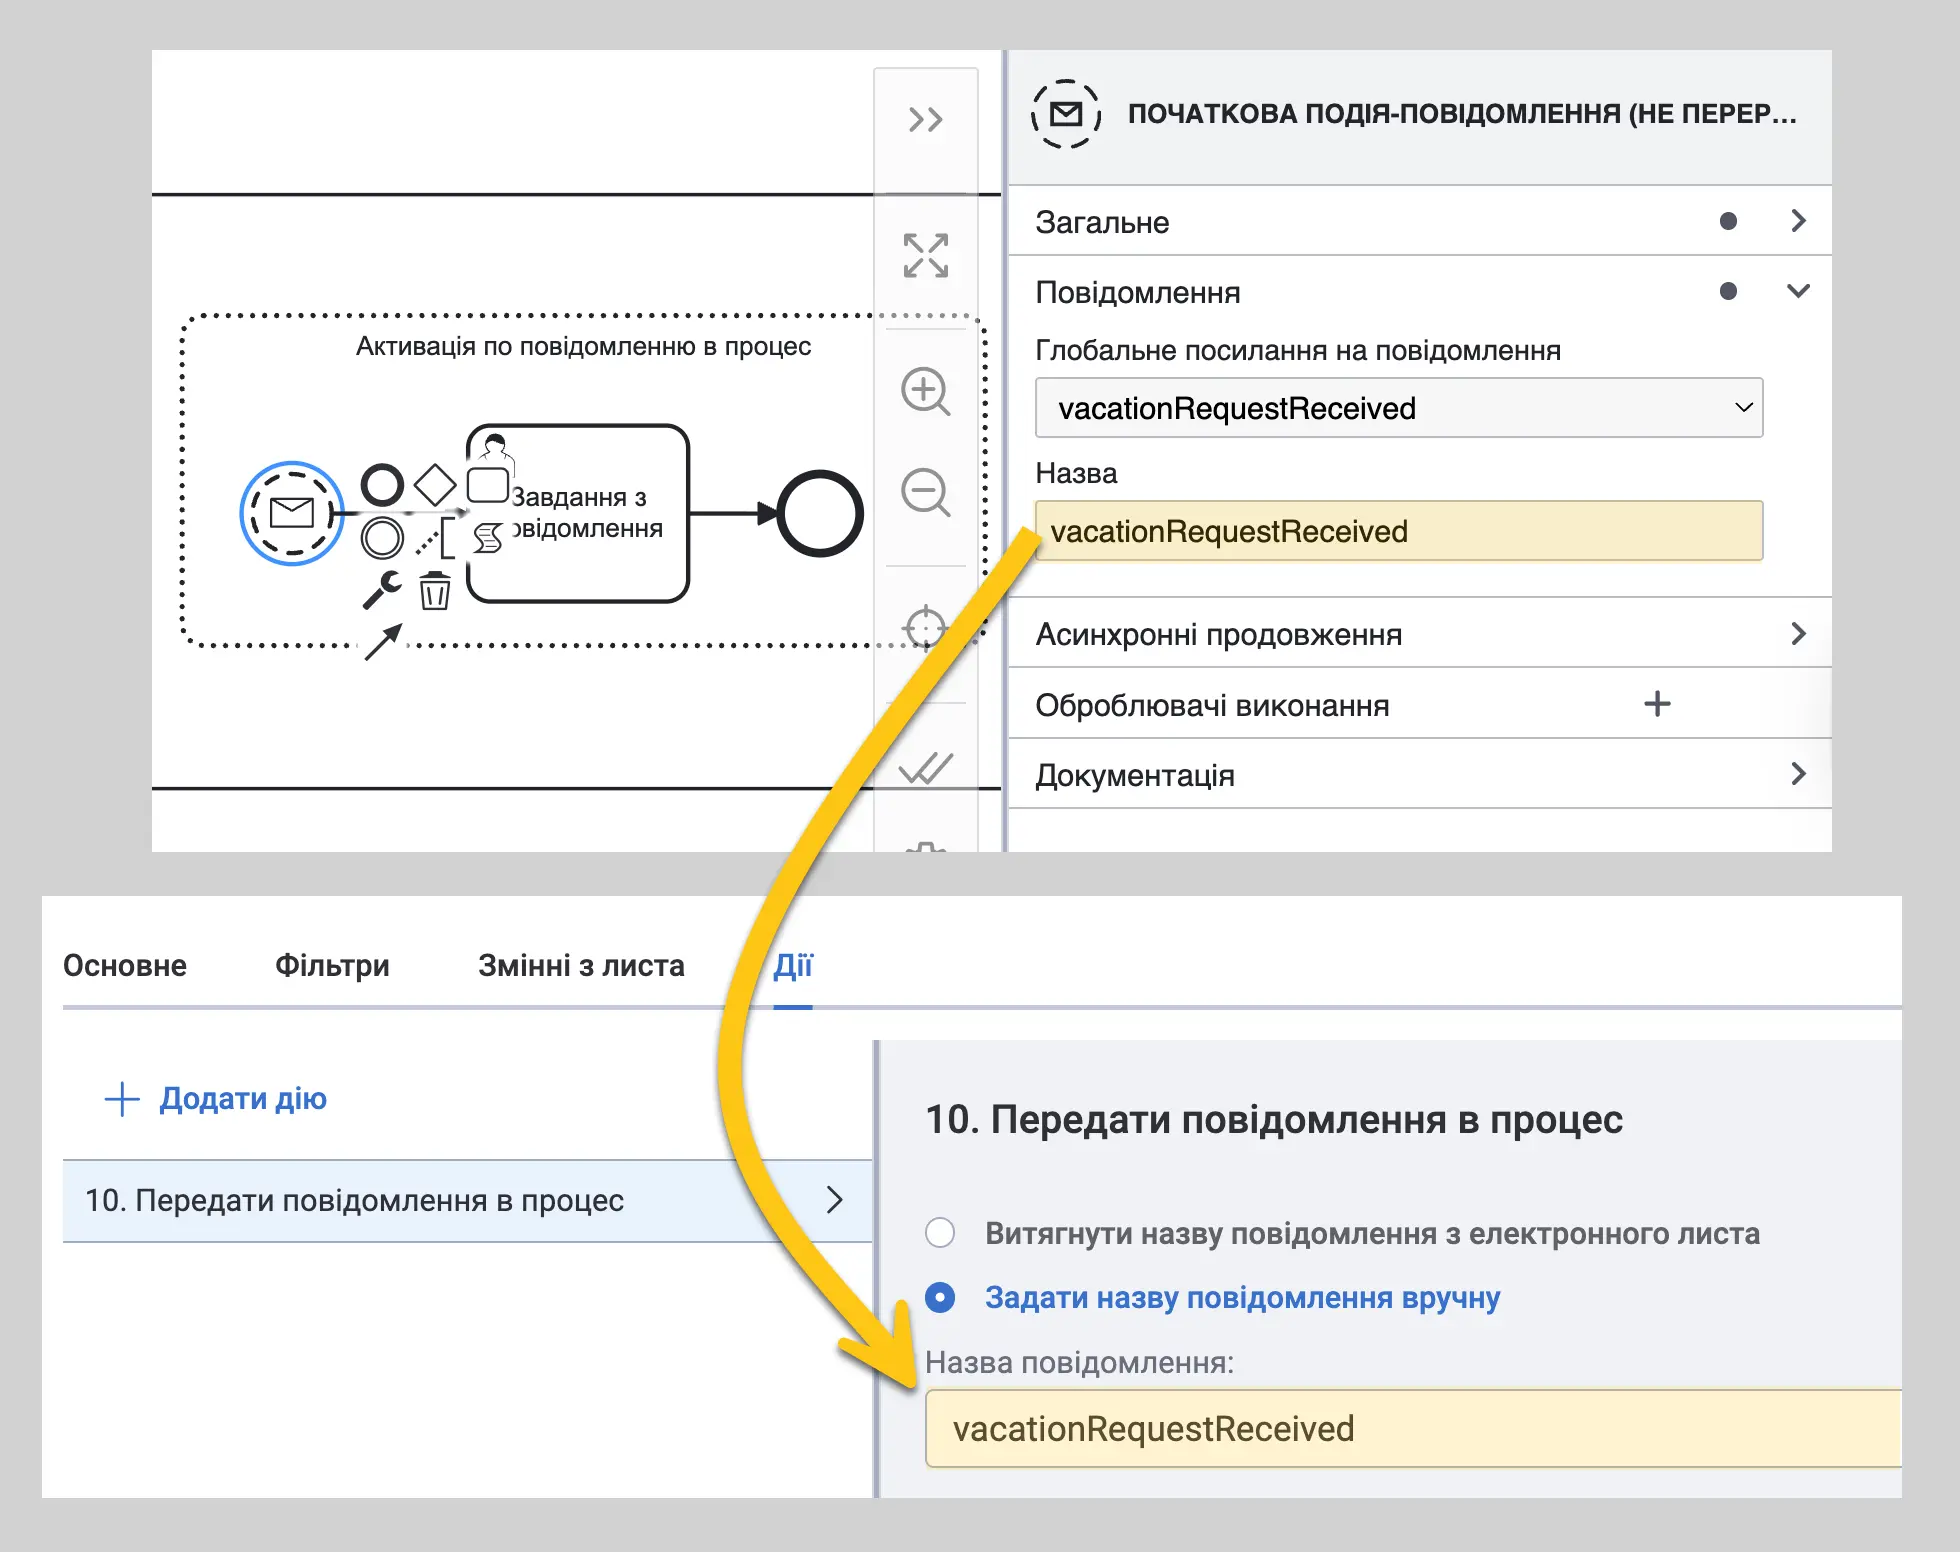Screen dimensions: 1960x1552
Task: Select 'Задати назву повідомлення вручну' radio
Action: (940, 1297)
